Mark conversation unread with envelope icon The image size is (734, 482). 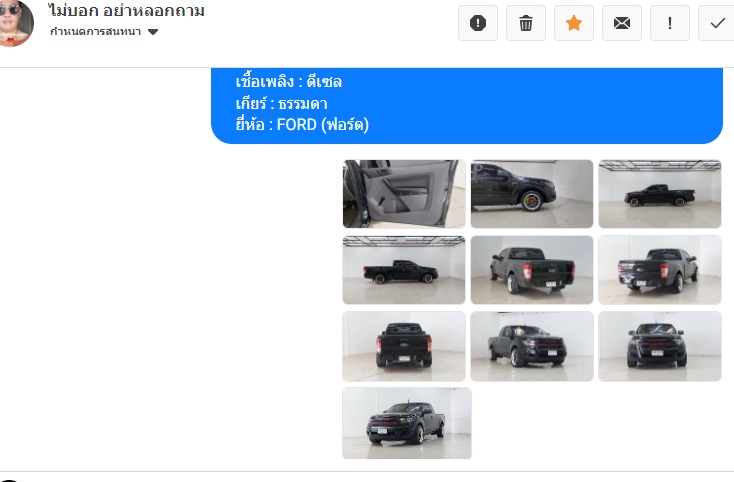click(622, 23)
